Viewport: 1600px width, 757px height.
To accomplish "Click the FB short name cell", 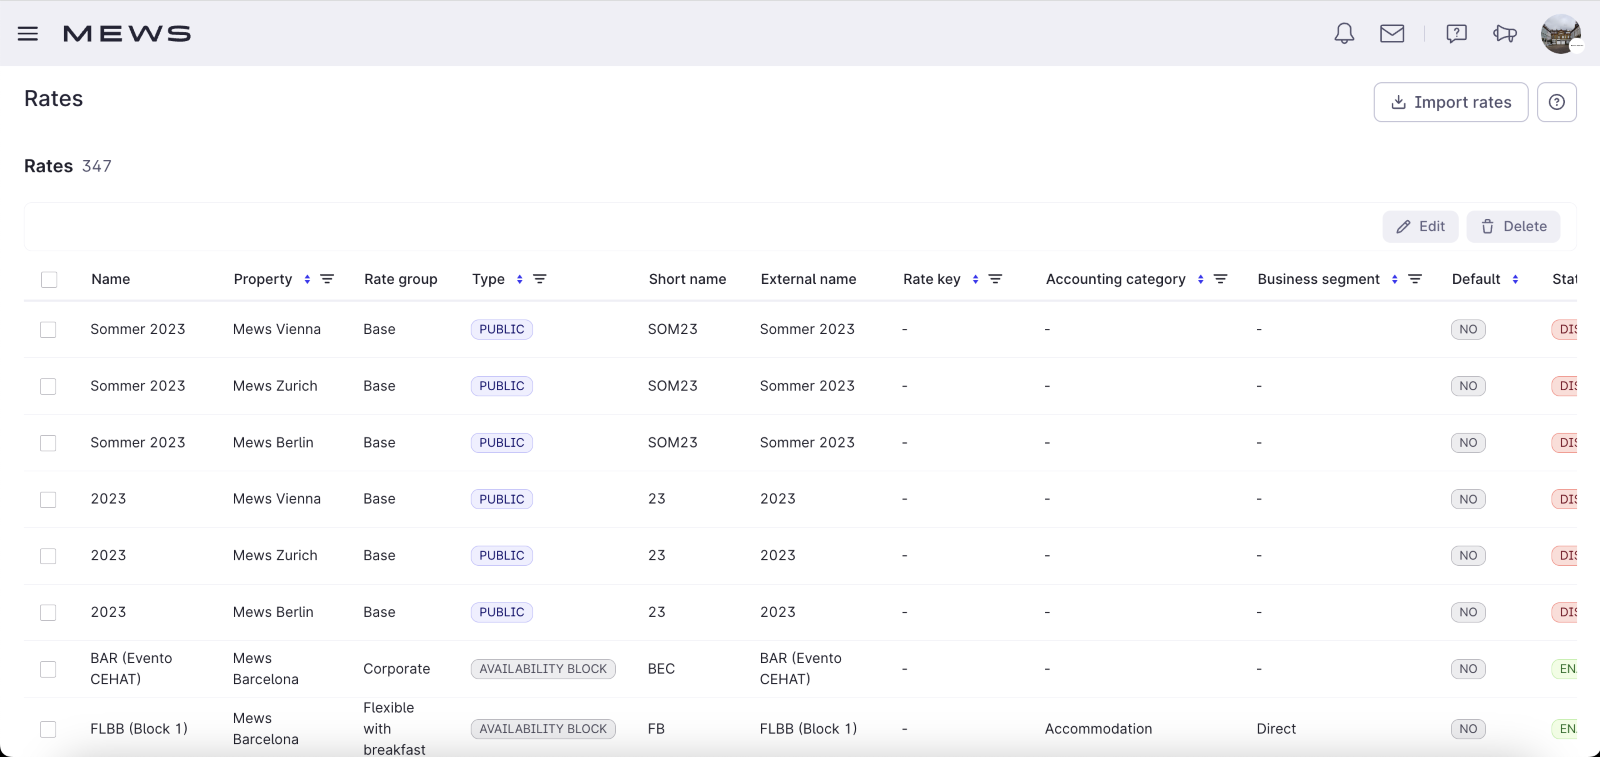I will pos(656,729).
